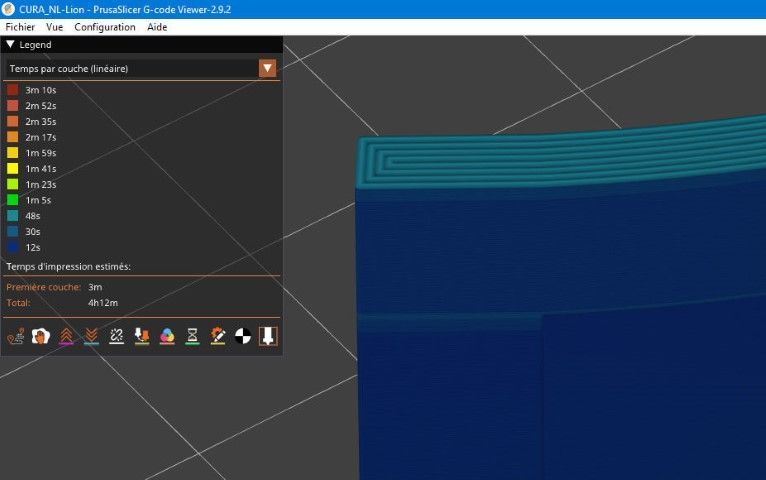Click the 1m 5s green swatch

13,200
